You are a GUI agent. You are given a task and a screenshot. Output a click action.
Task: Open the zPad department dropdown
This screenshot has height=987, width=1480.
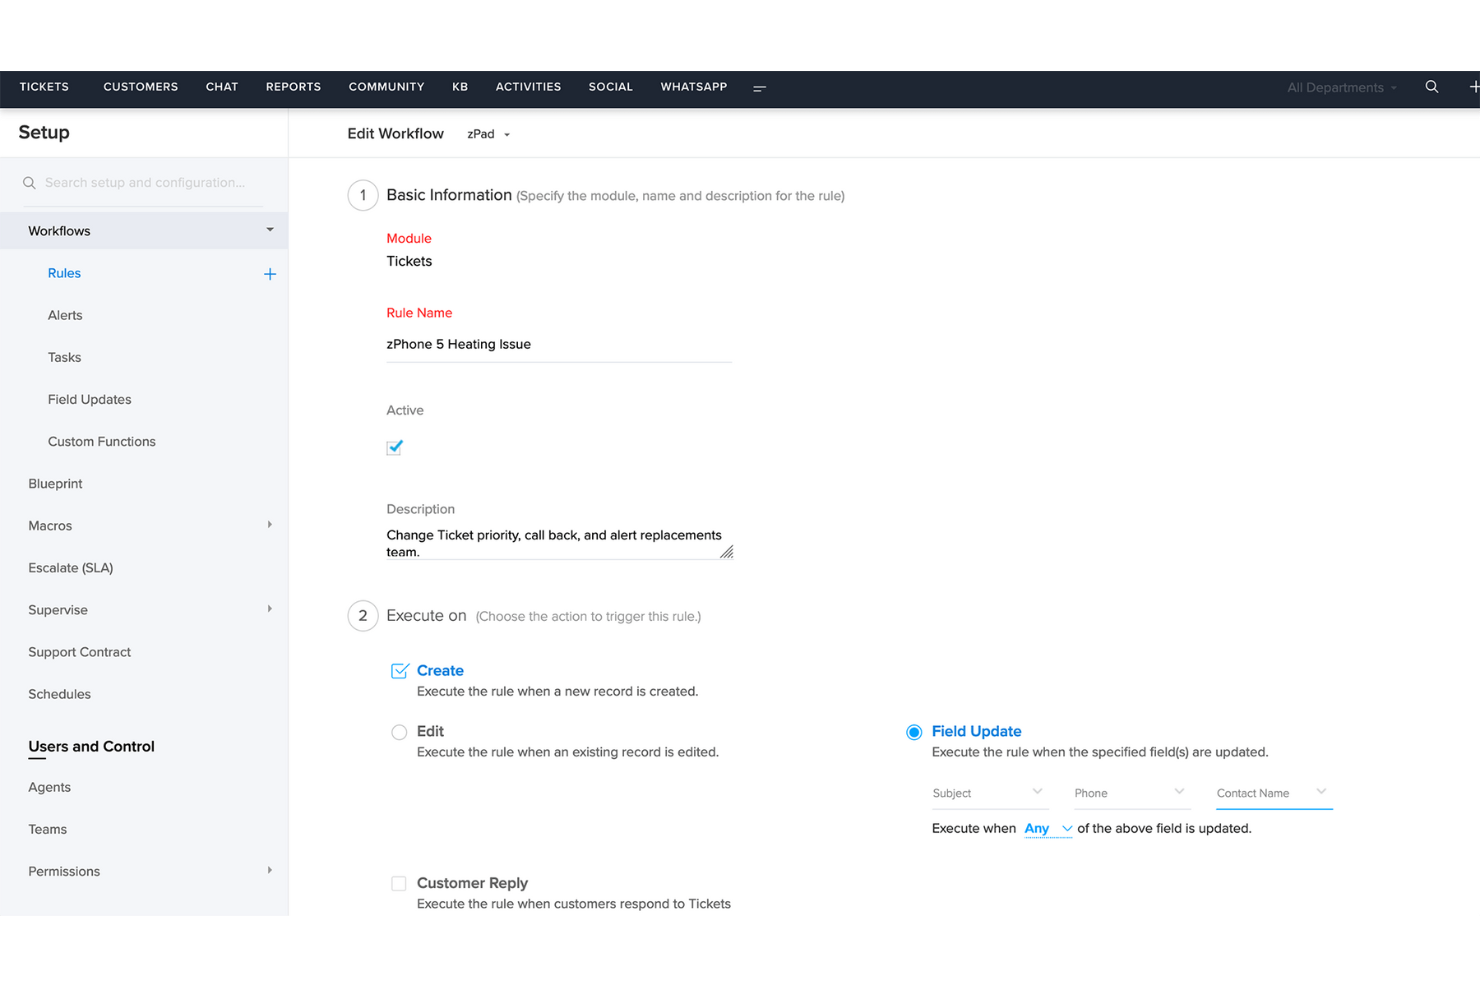click(489, 134)
